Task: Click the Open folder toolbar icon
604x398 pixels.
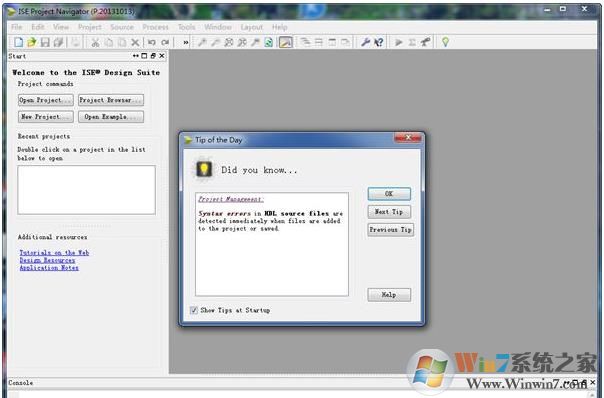Action: (32, 42)
